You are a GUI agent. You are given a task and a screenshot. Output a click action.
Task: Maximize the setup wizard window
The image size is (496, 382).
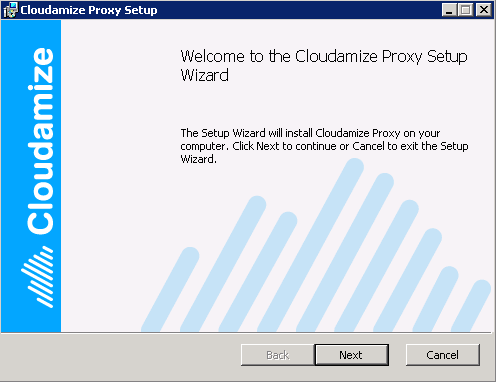[x=465, y=10]
